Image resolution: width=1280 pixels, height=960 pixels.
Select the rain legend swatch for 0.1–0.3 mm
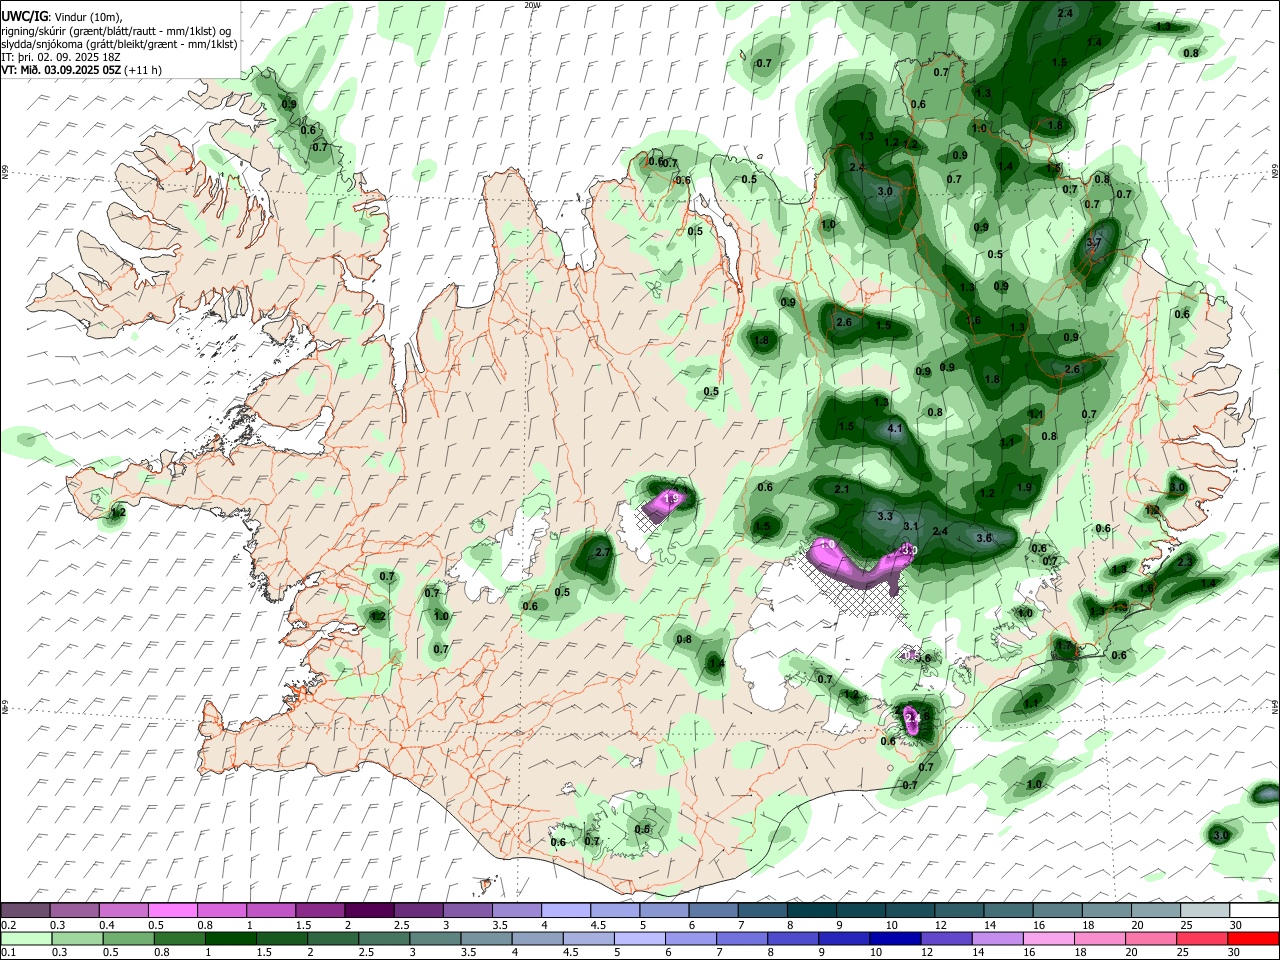25,939
